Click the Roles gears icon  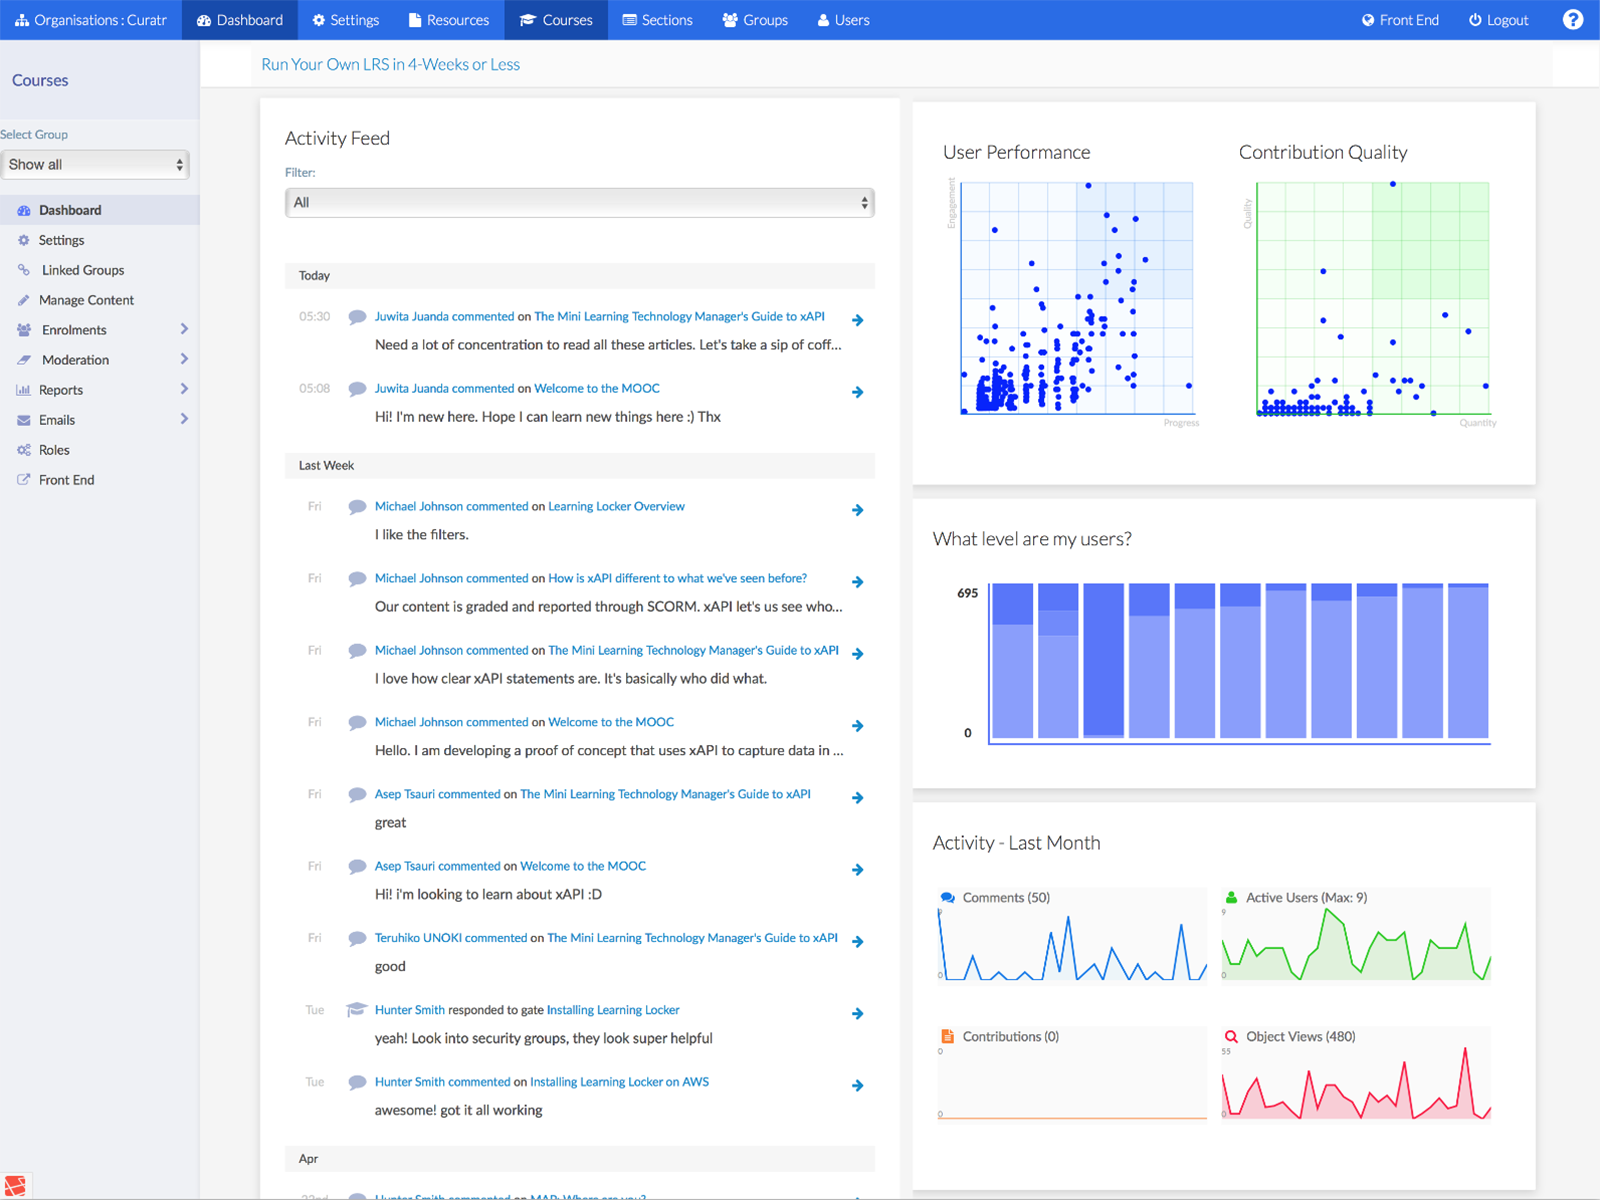(24, 450)
